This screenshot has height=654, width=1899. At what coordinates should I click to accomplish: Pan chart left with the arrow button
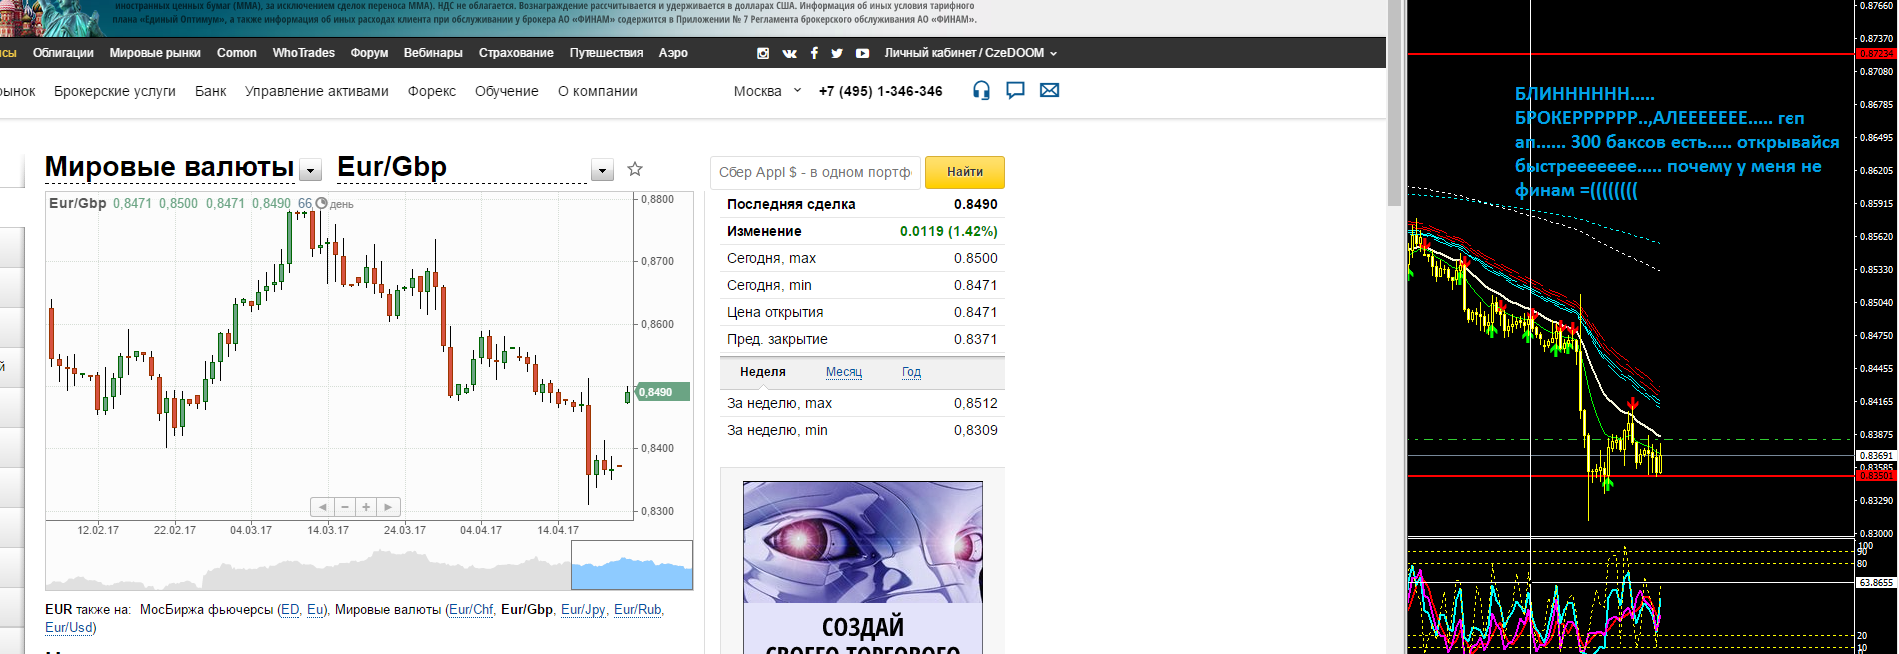(x=322, y=507)
